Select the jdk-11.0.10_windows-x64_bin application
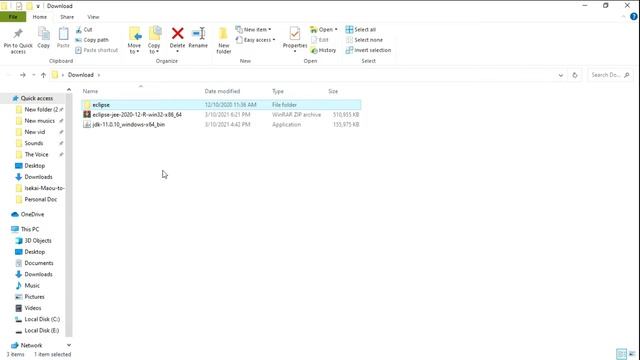640x360 pixels. pyautogui.click(x=221, y=124)
